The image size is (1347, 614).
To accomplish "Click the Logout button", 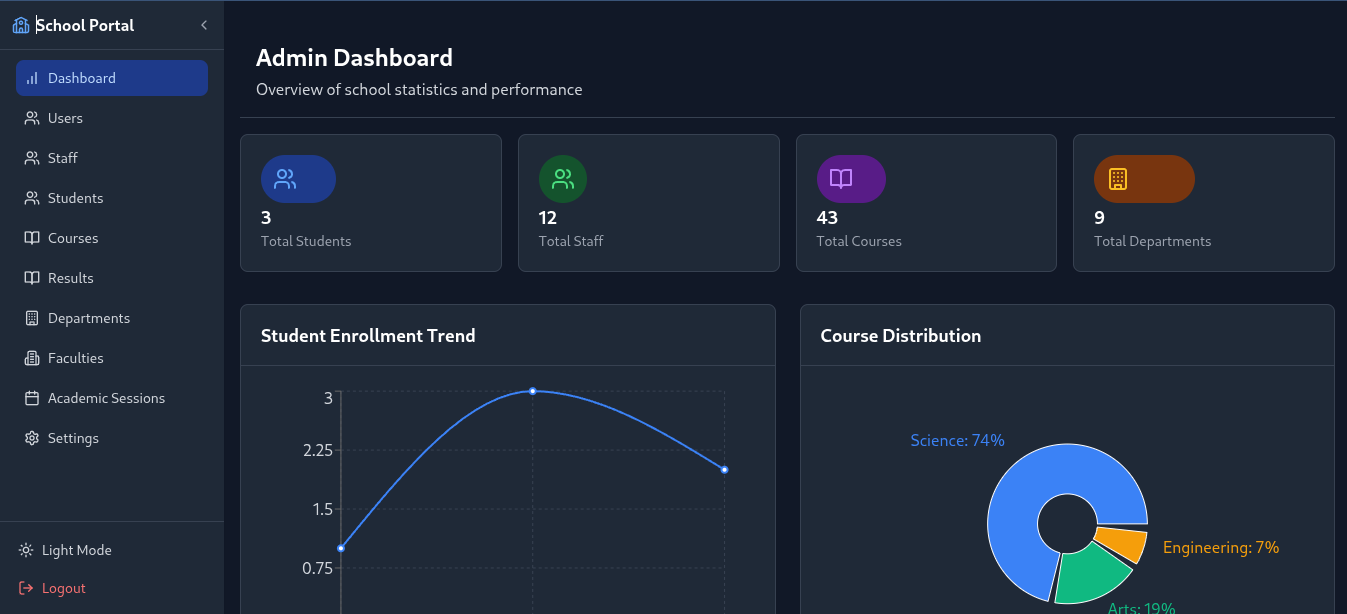I will point(51,588).
